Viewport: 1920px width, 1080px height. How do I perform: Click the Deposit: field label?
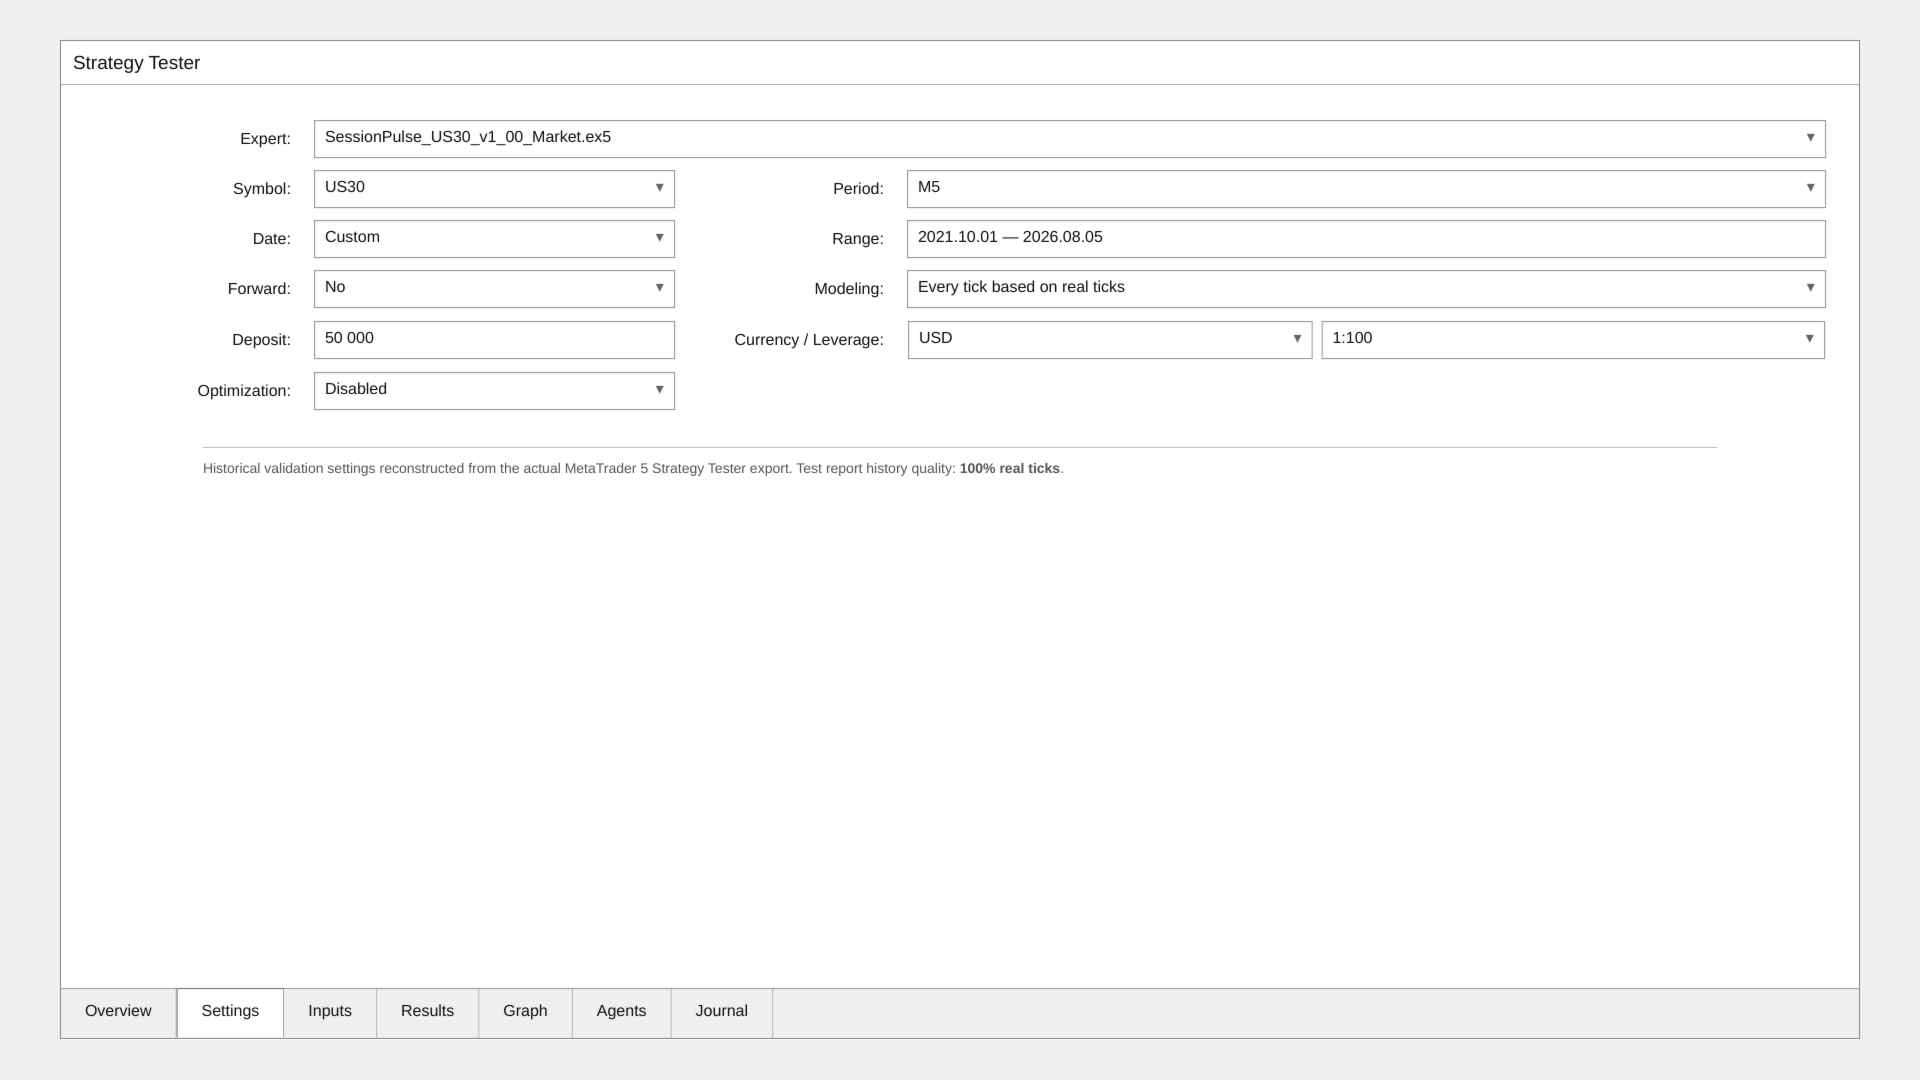click(261, 340)
